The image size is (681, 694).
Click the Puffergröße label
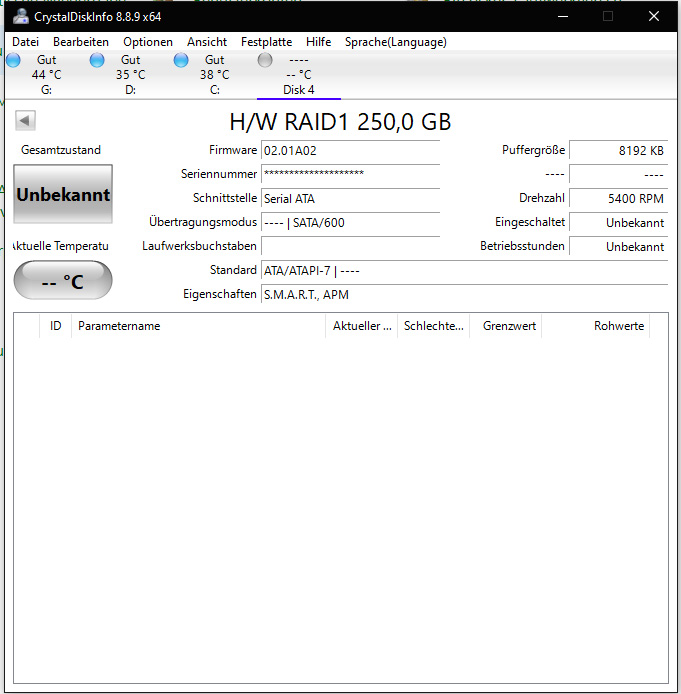tap(533, 150)
